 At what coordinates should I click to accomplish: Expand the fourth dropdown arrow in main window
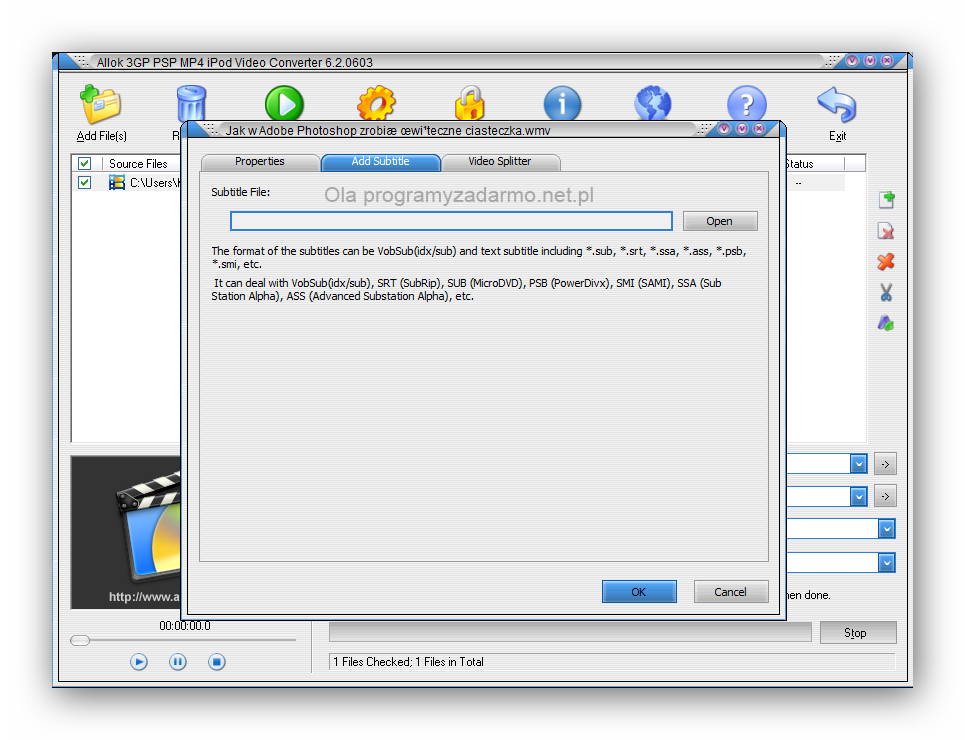(x=886, y=562)
